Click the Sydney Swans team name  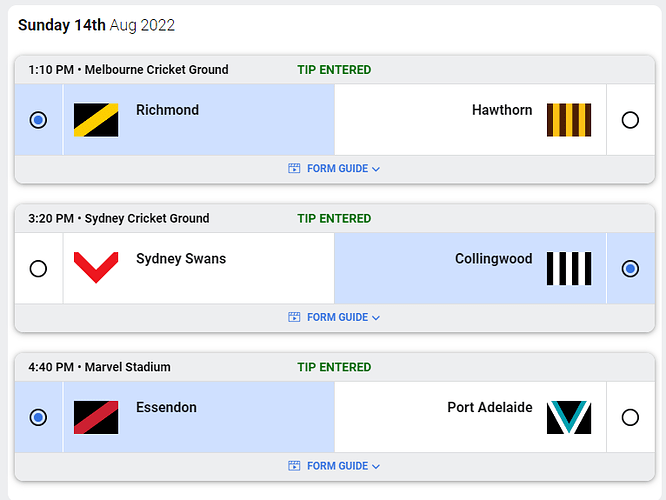tap(181, 259)
